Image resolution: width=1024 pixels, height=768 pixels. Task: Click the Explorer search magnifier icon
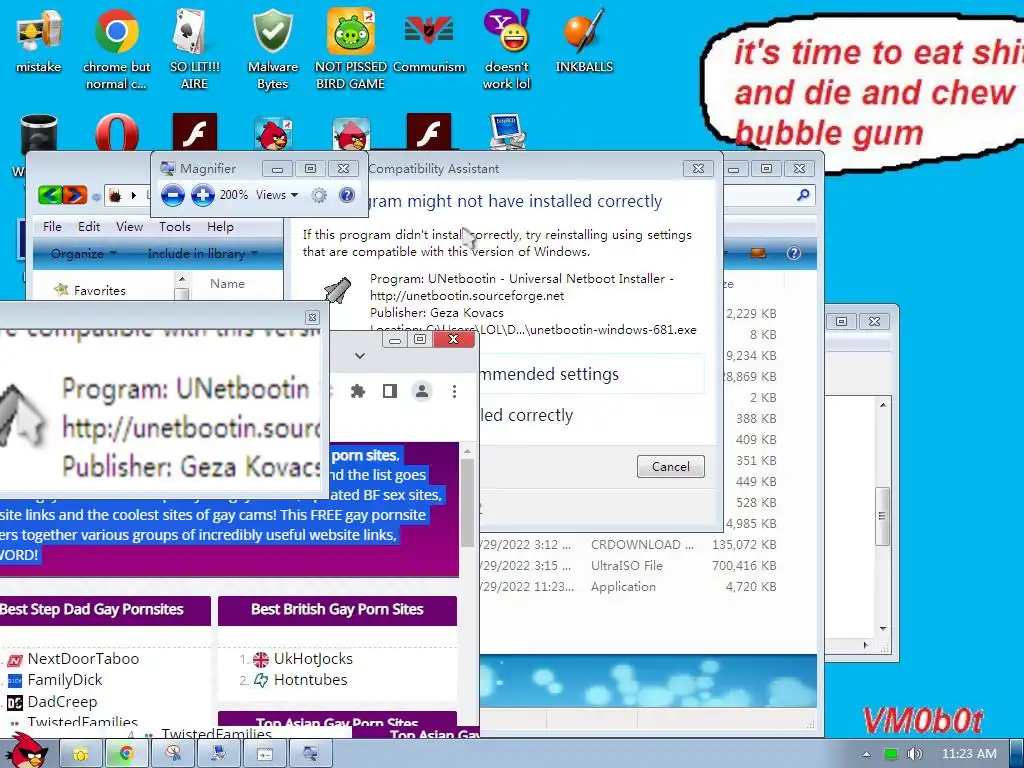click(803, 195)
